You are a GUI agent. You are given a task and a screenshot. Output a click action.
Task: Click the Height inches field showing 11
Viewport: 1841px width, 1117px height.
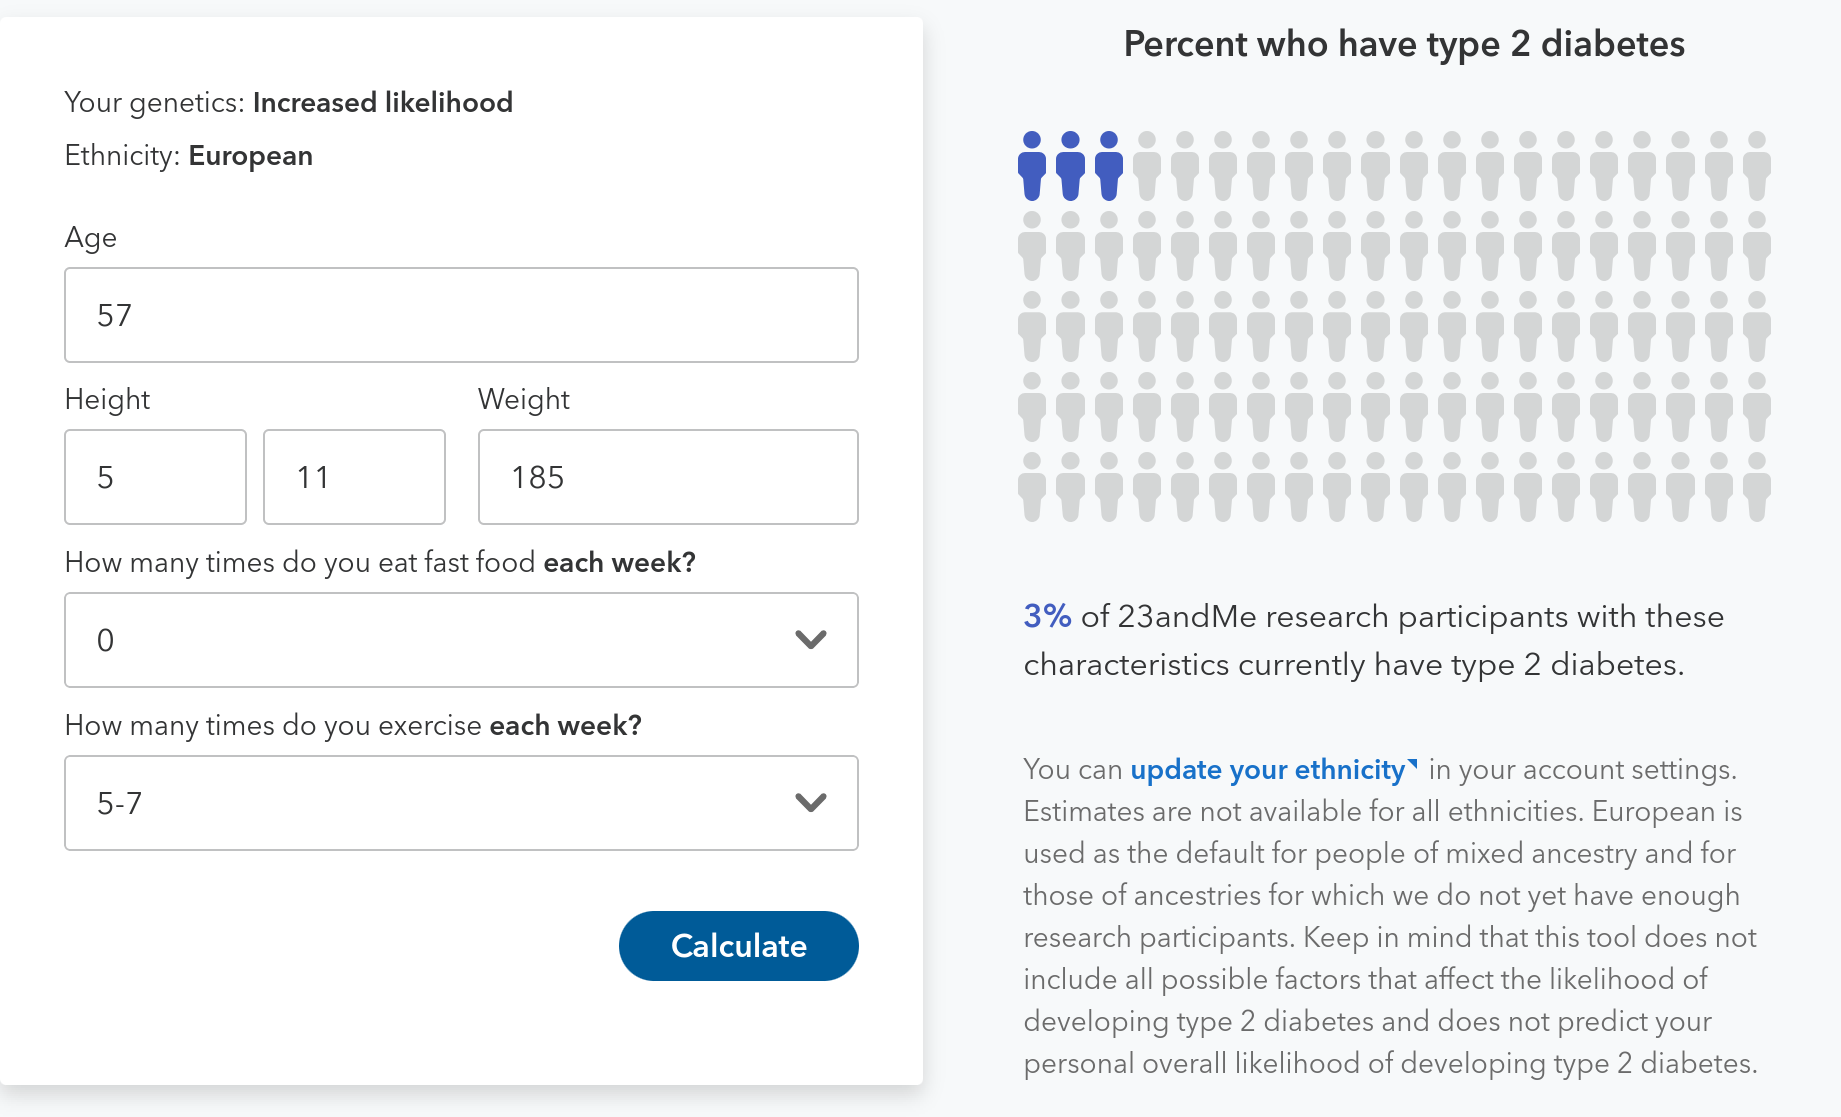tap(354, 477)
